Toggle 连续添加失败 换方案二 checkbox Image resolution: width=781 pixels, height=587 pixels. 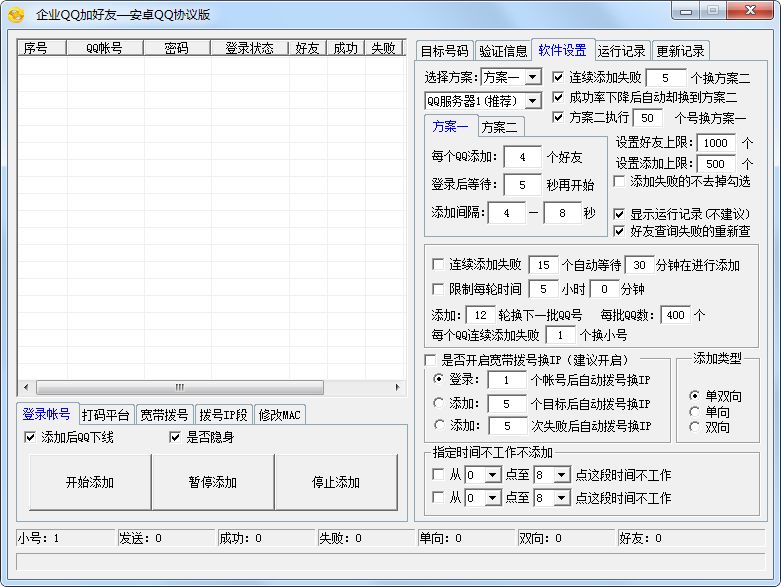click(x=558, y=77)
